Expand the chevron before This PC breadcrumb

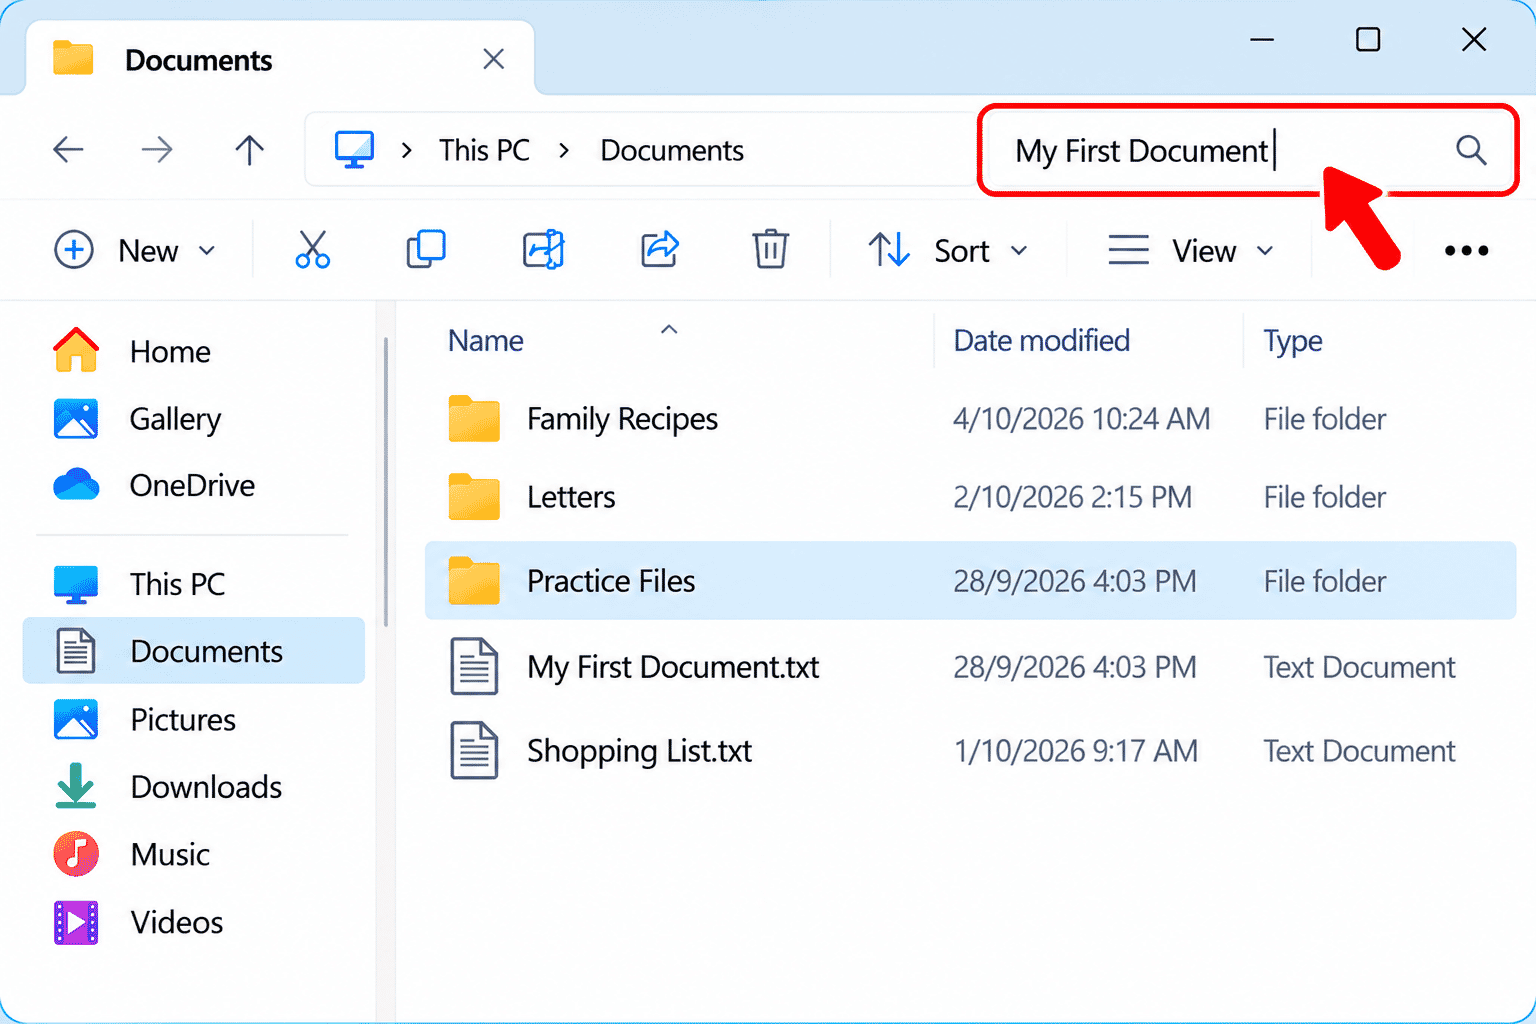pos(406,150)
